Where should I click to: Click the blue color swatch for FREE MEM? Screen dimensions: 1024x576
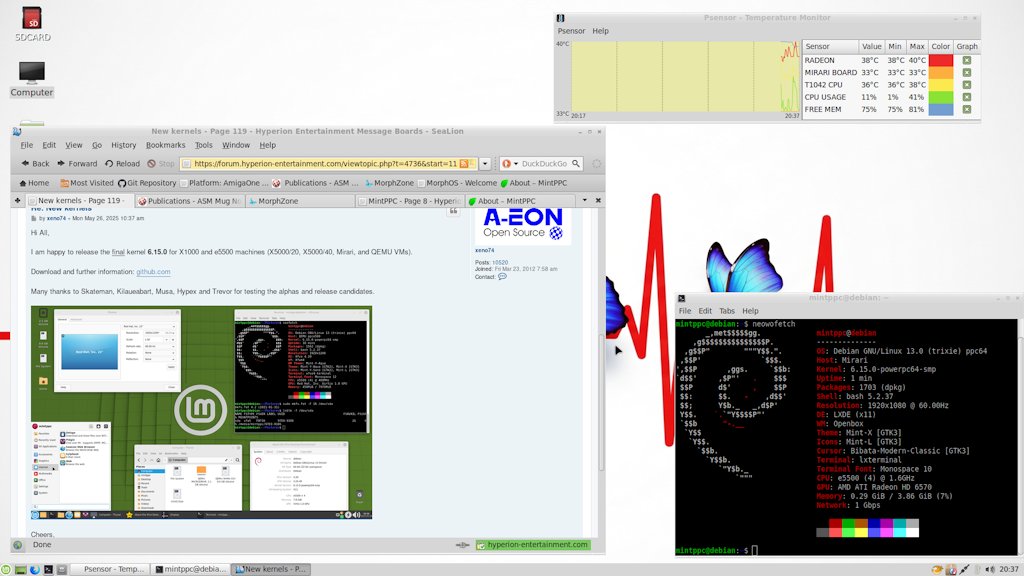[940, 109]
